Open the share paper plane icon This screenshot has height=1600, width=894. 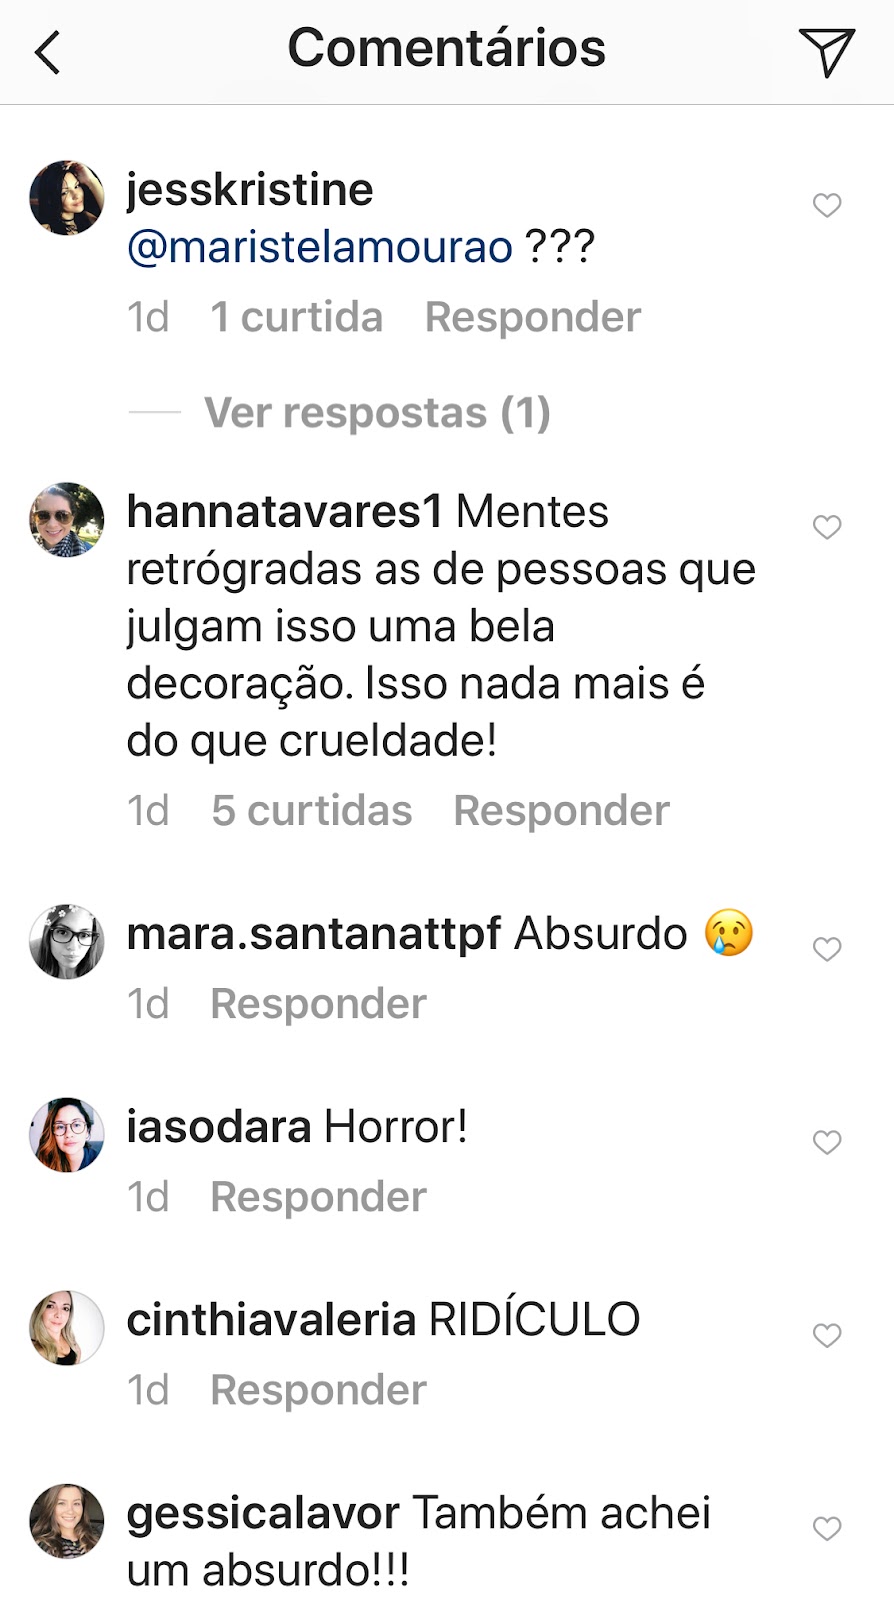point(826,52)
